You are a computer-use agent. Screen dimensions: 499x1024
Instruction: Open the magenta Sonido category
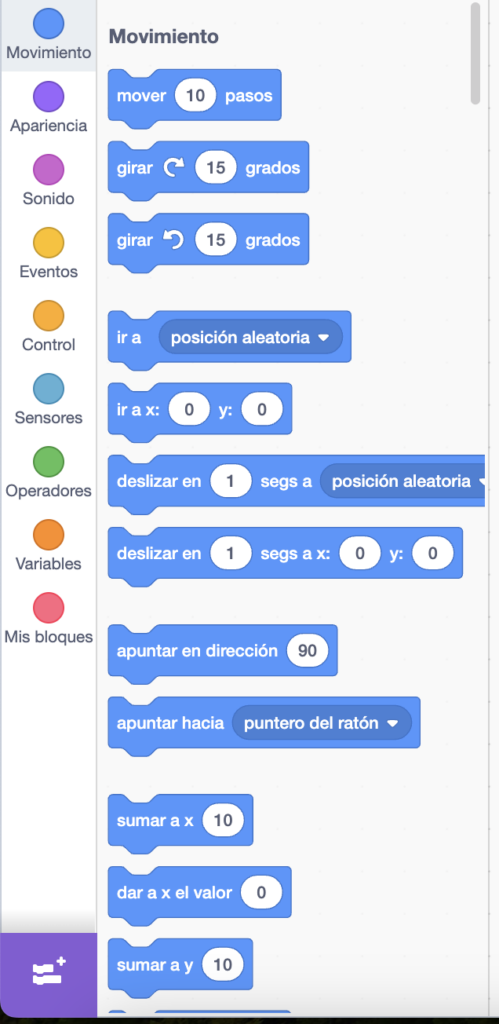[x=48, y=170]
